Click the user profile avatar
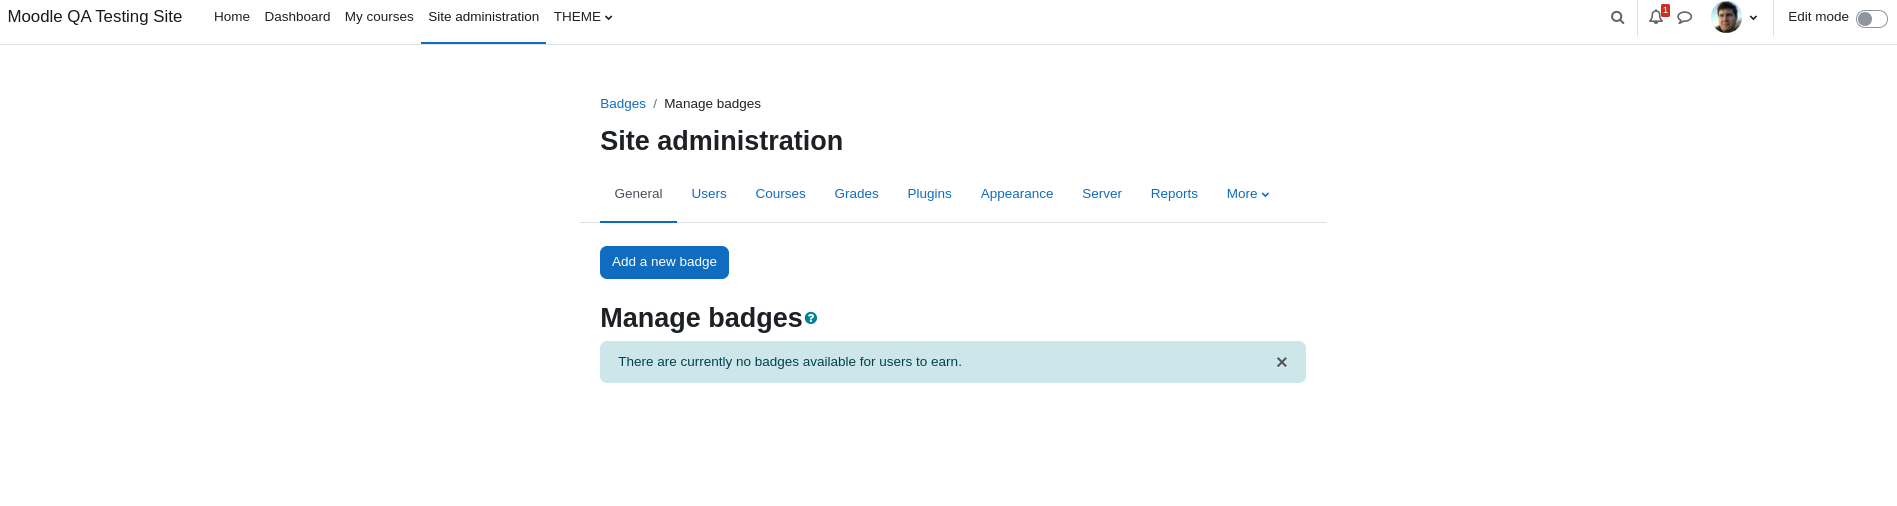This screenshot has width=1897, height=506. 1726,17
